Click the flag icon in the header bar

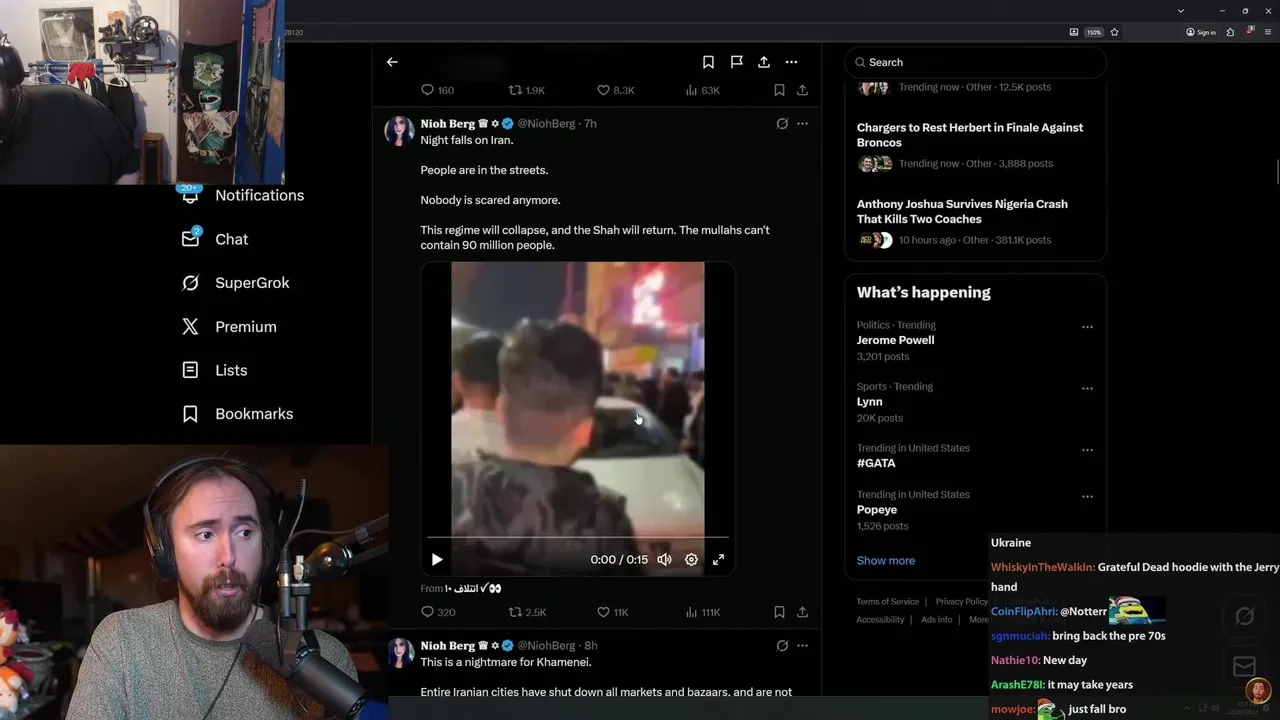[x=736, y=62]
